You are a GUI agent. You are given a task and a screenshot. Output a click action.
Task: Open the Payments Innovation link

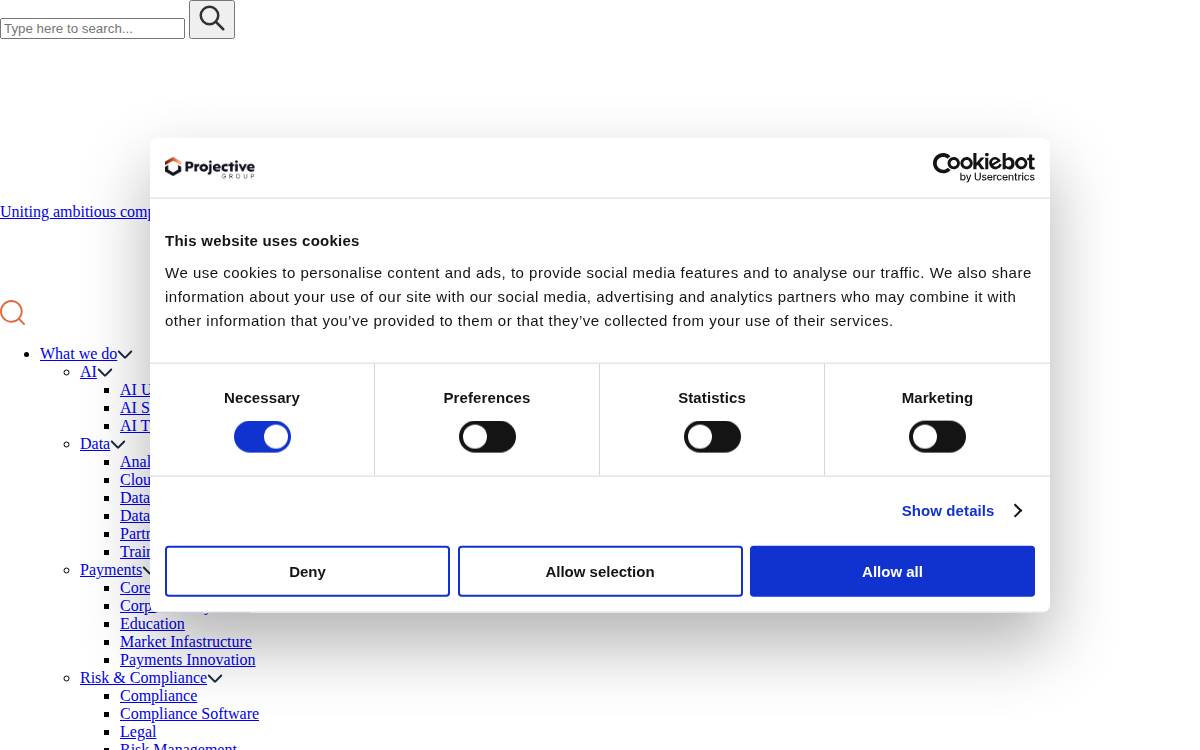tap(188, 660)
